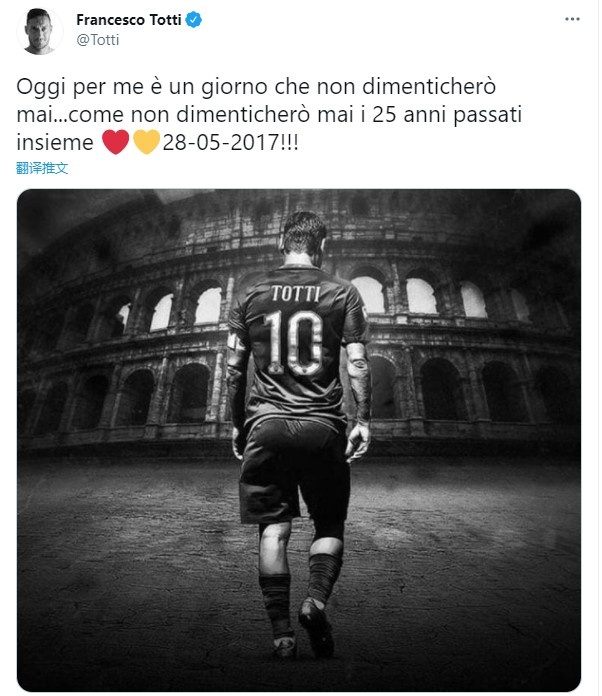The image size is (602, 696).
Task: Click the player's raised right boot
Action: [316, 627]
